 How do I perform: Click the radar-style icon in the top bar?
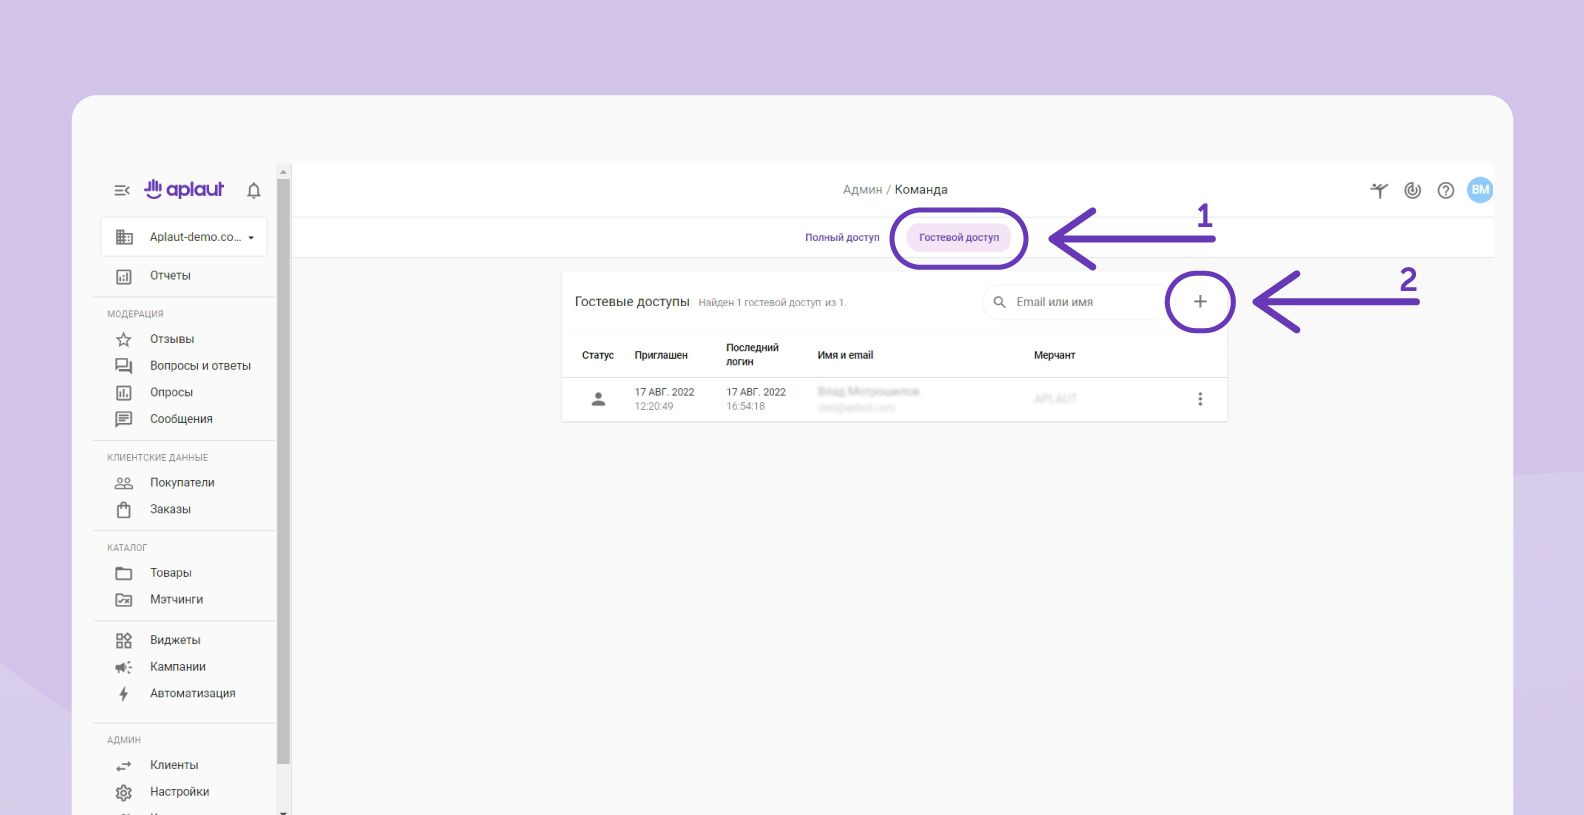1412,190
